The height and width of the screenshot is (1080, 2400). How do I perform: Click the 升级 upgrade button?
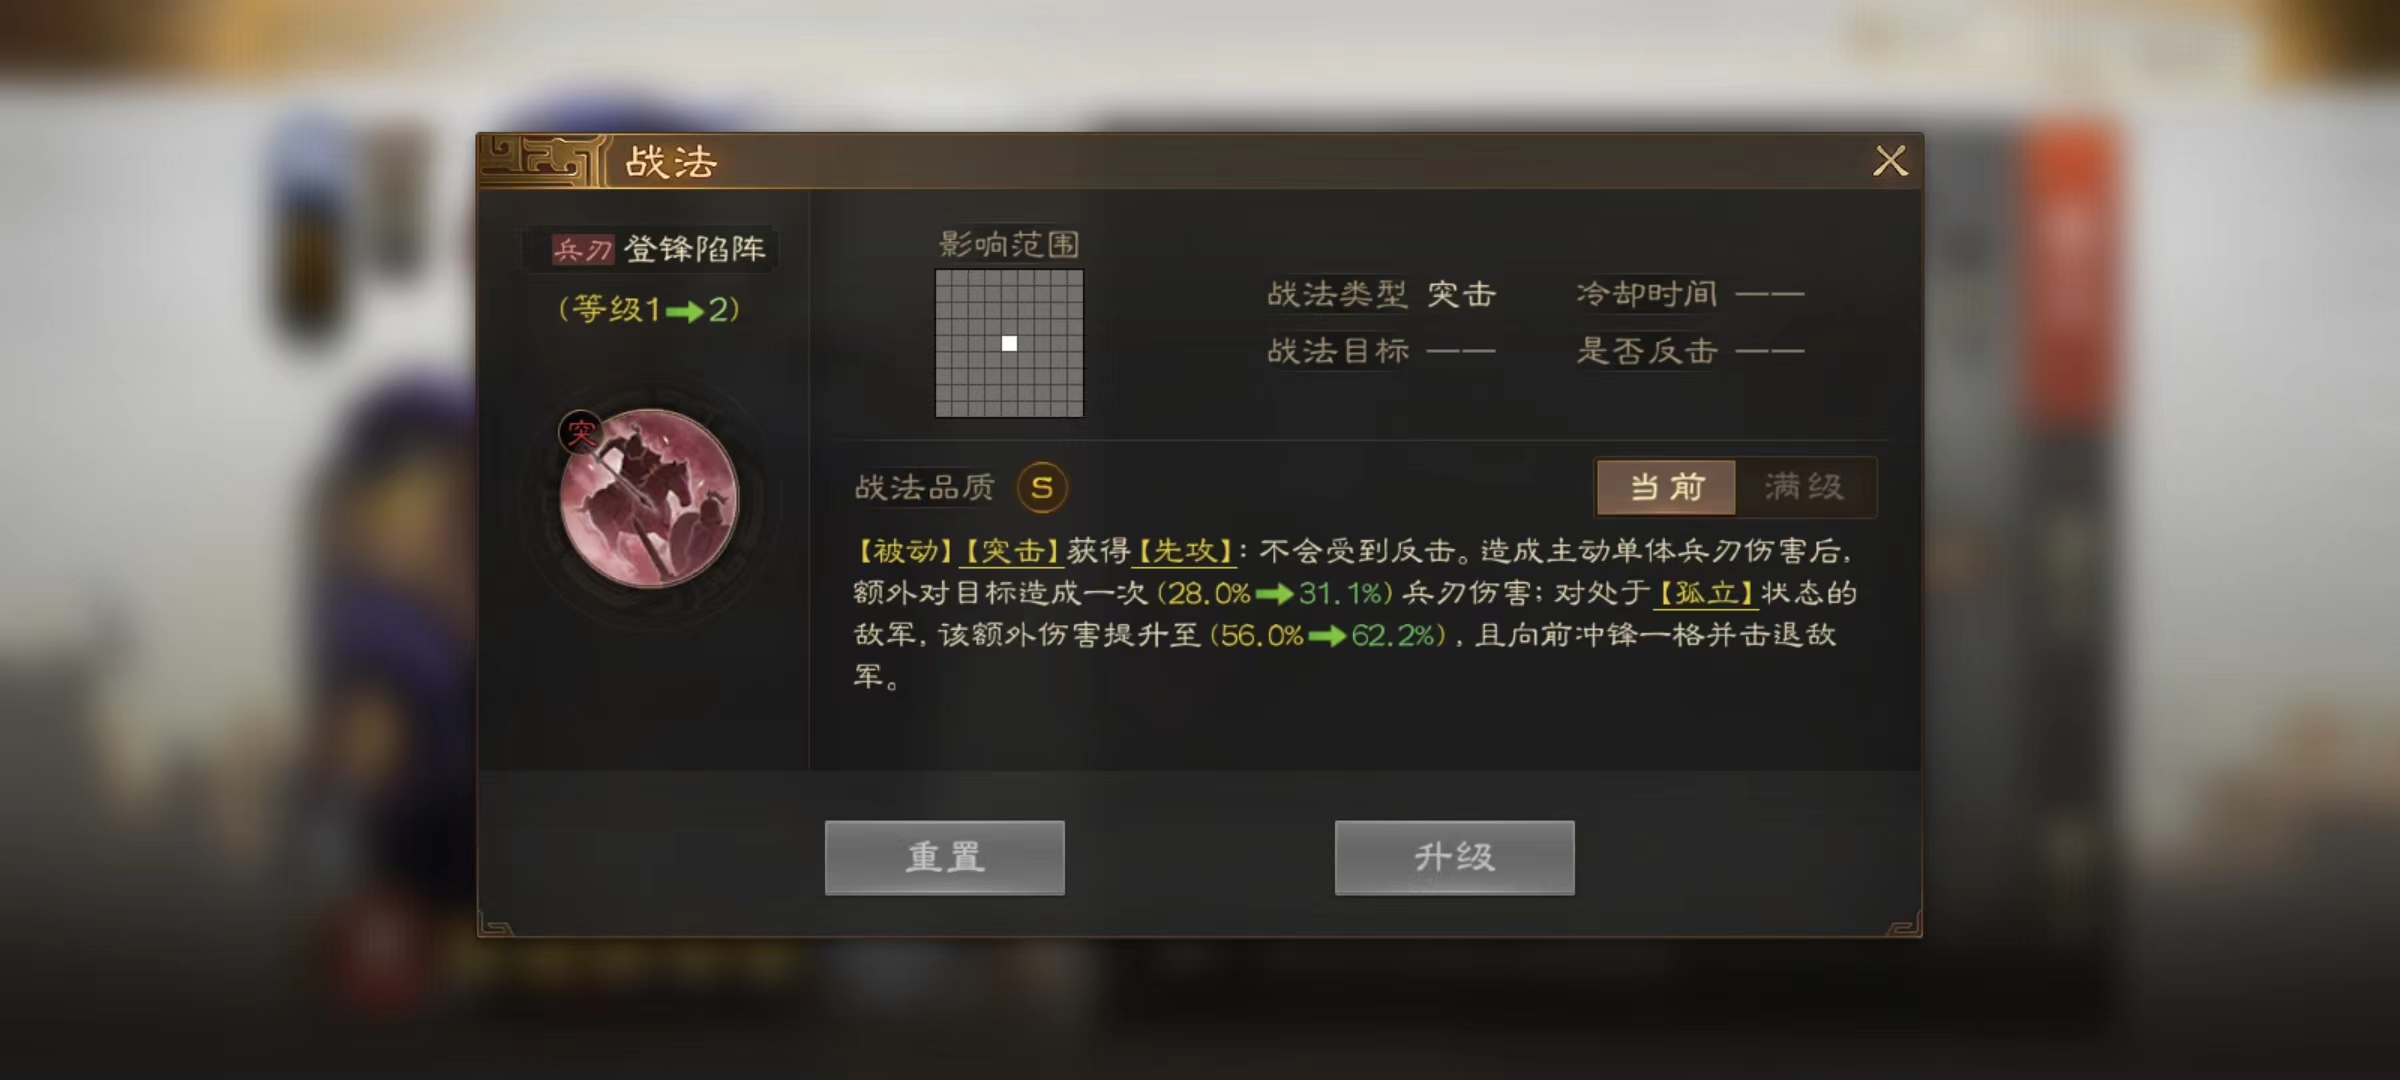[x=1455, y=857]
